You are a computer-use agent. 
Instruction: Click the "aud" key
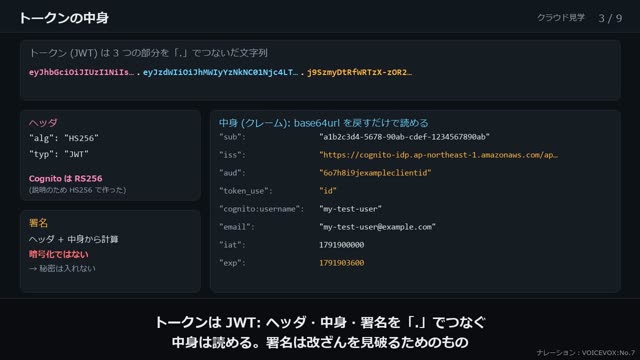[233, 173]
